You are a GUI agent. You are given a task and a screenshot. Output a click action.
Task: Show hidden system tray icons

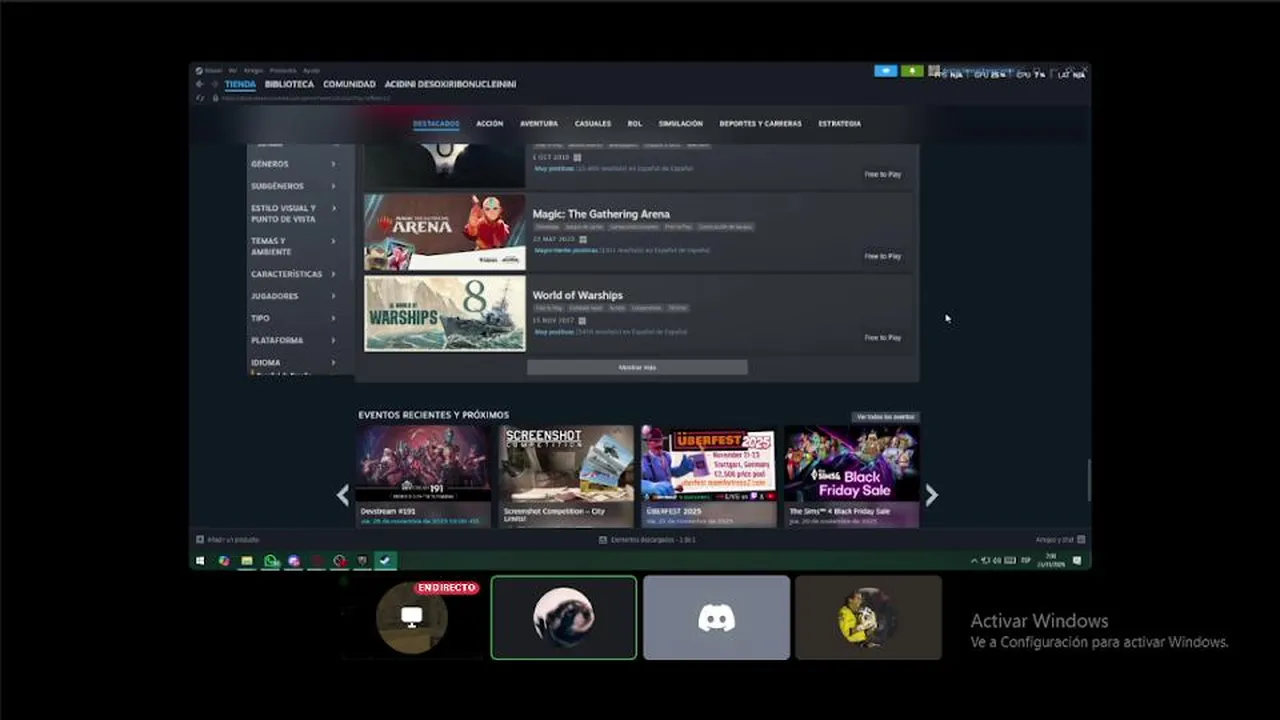tap(974, 561)
